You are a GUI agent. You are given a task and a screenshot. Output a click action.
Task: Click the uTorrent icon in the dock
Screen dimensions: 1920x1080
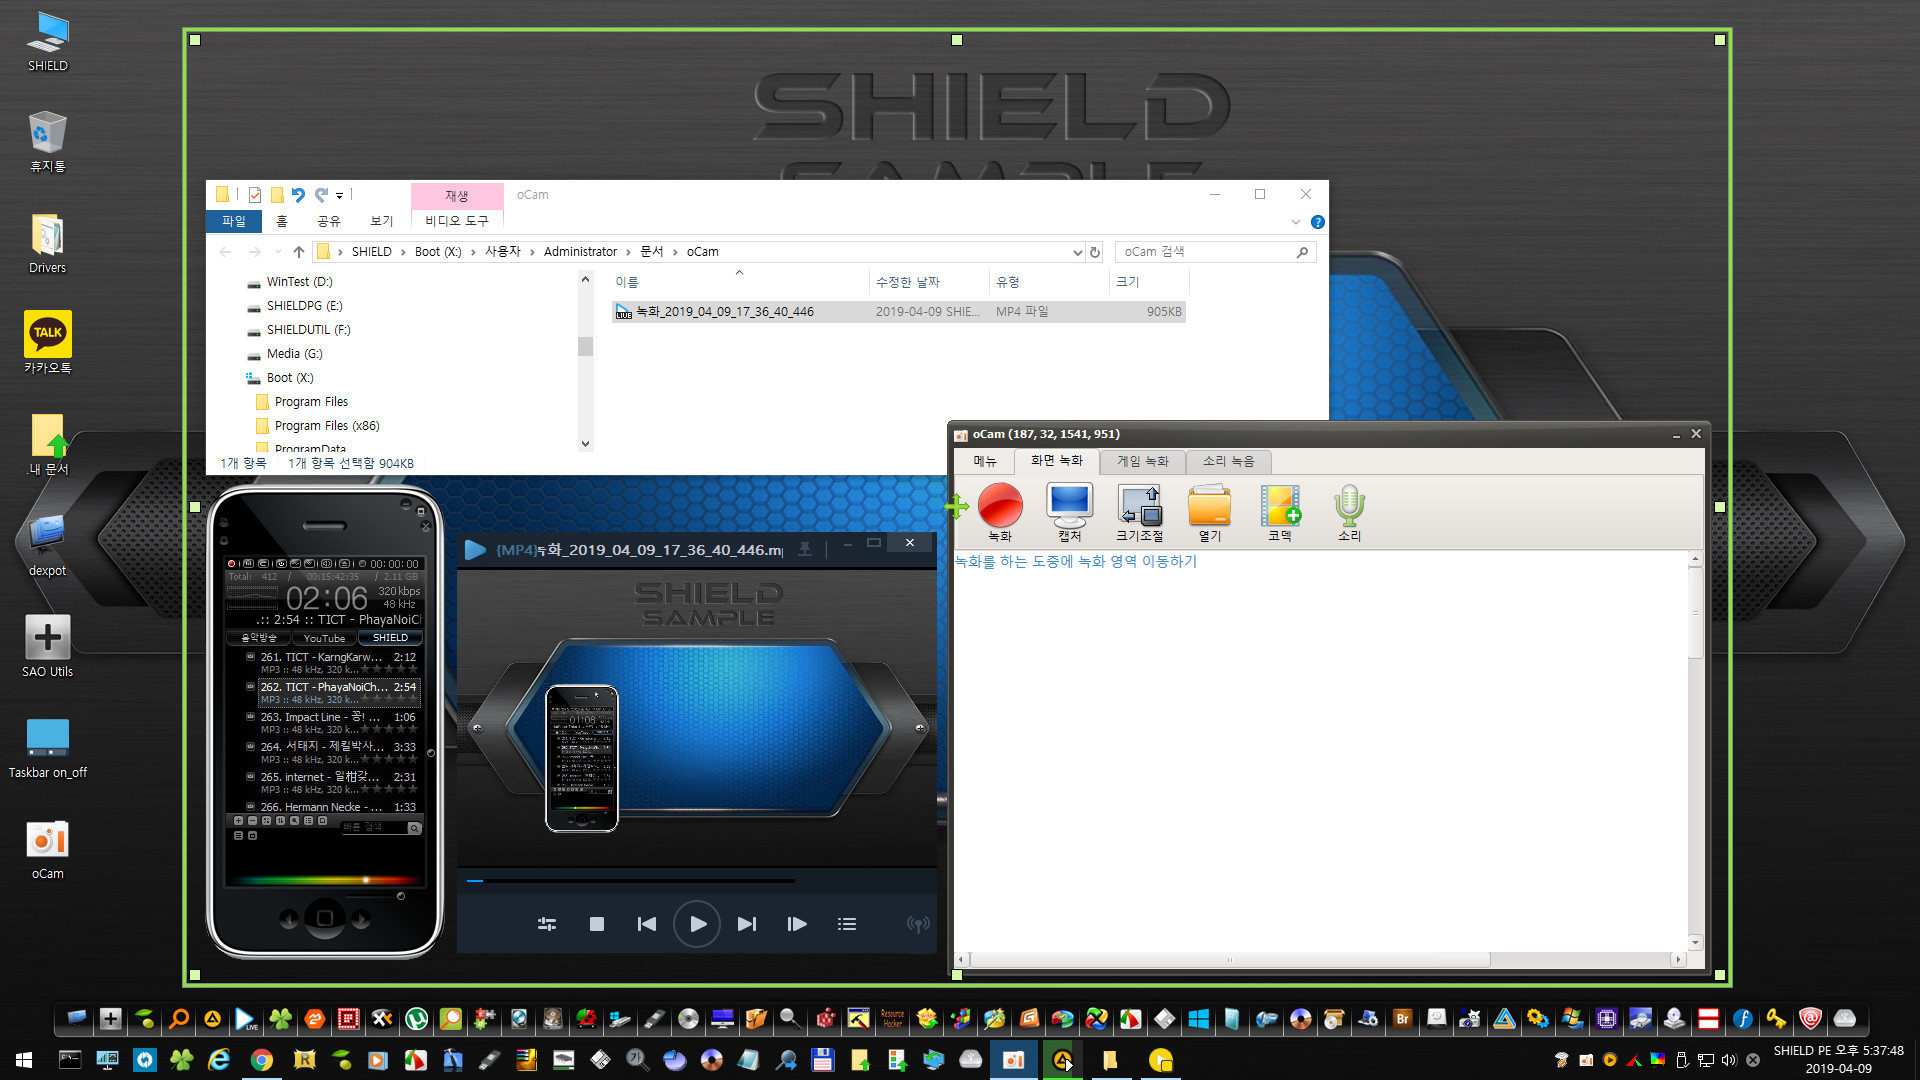pyautogui.click(x=417, y=1019)
